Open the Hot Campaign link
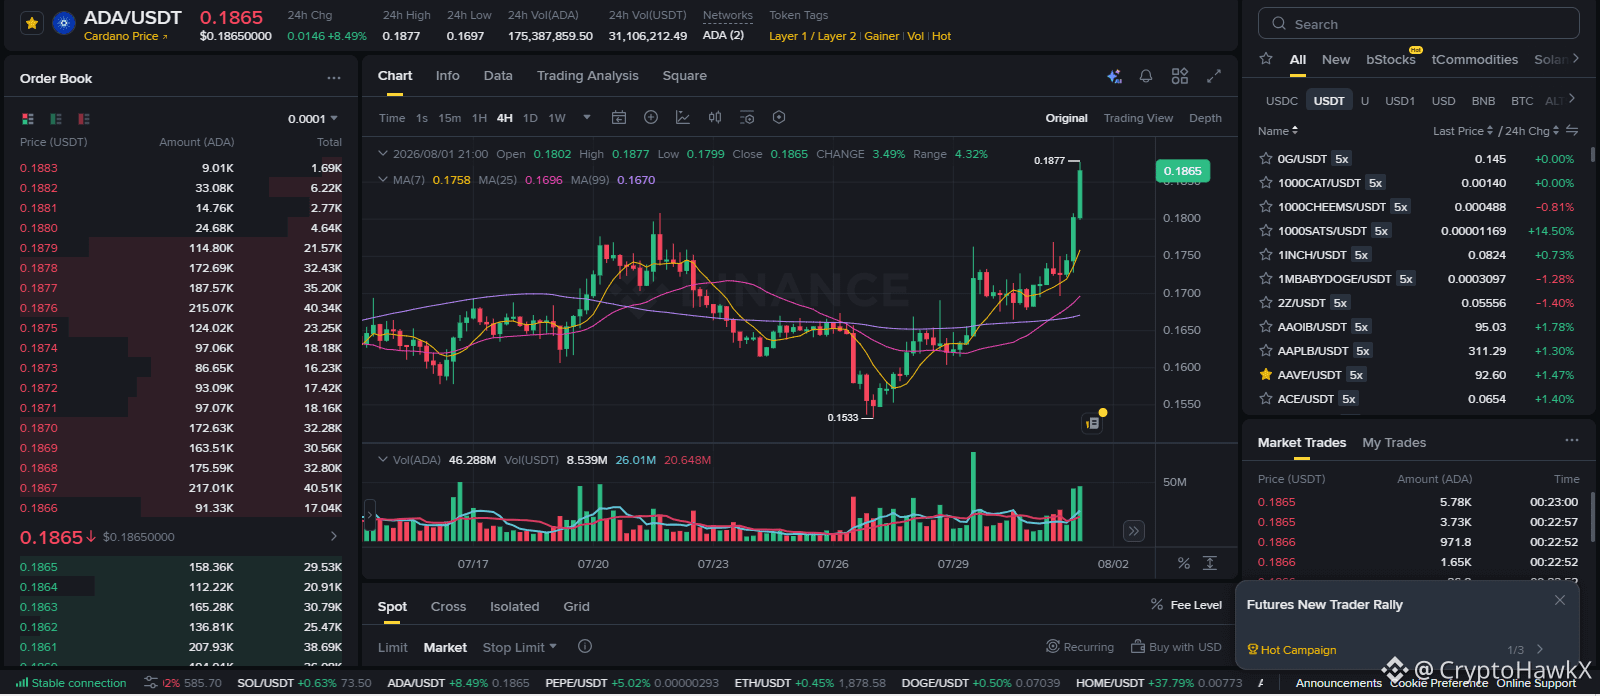This screenshot has height=696, width=1600. [x=1292, y=650]
